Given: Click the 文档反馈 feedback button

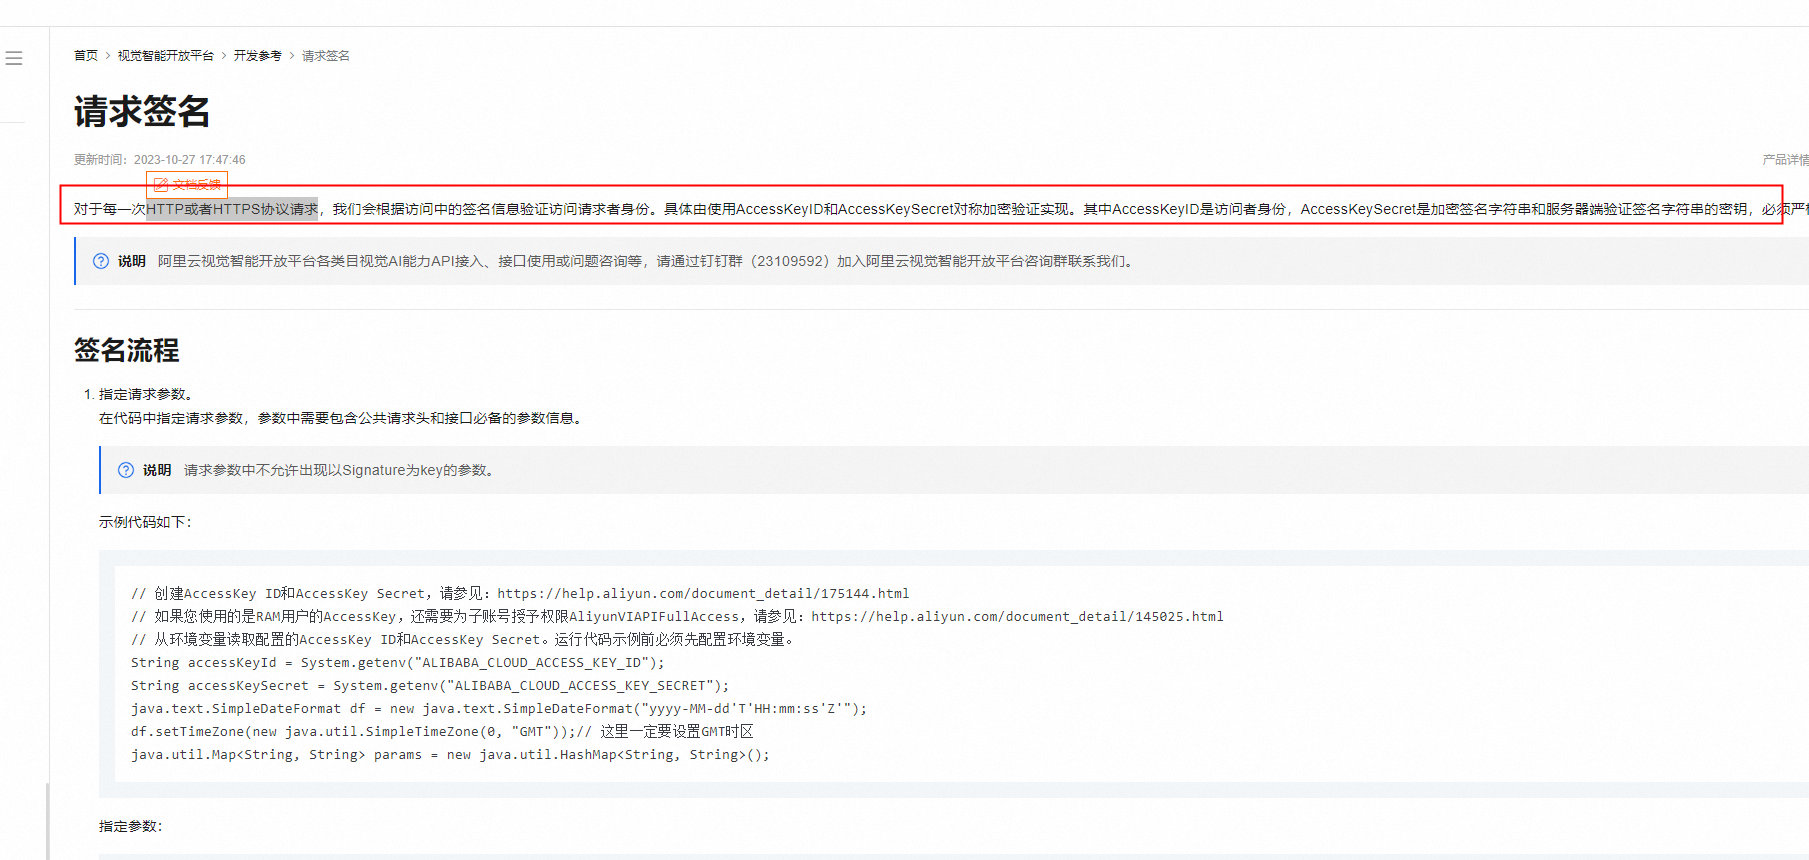Looking at the screenshot, I should (187, 185).
